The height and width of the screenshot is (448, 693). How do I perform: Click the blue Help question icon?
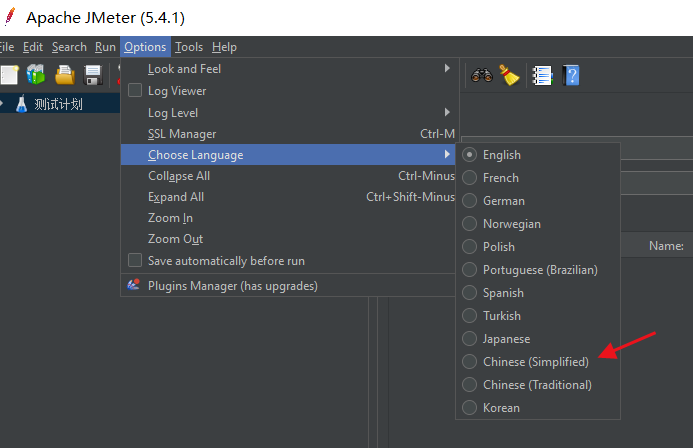pos(571,76)
